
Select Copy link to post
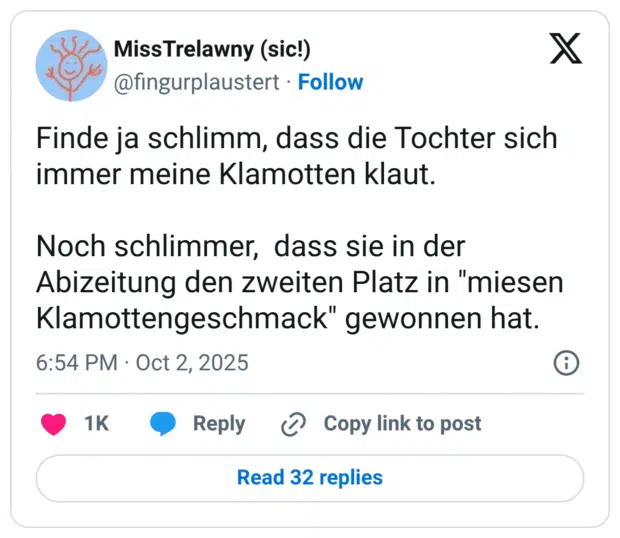tap(402, 424)
